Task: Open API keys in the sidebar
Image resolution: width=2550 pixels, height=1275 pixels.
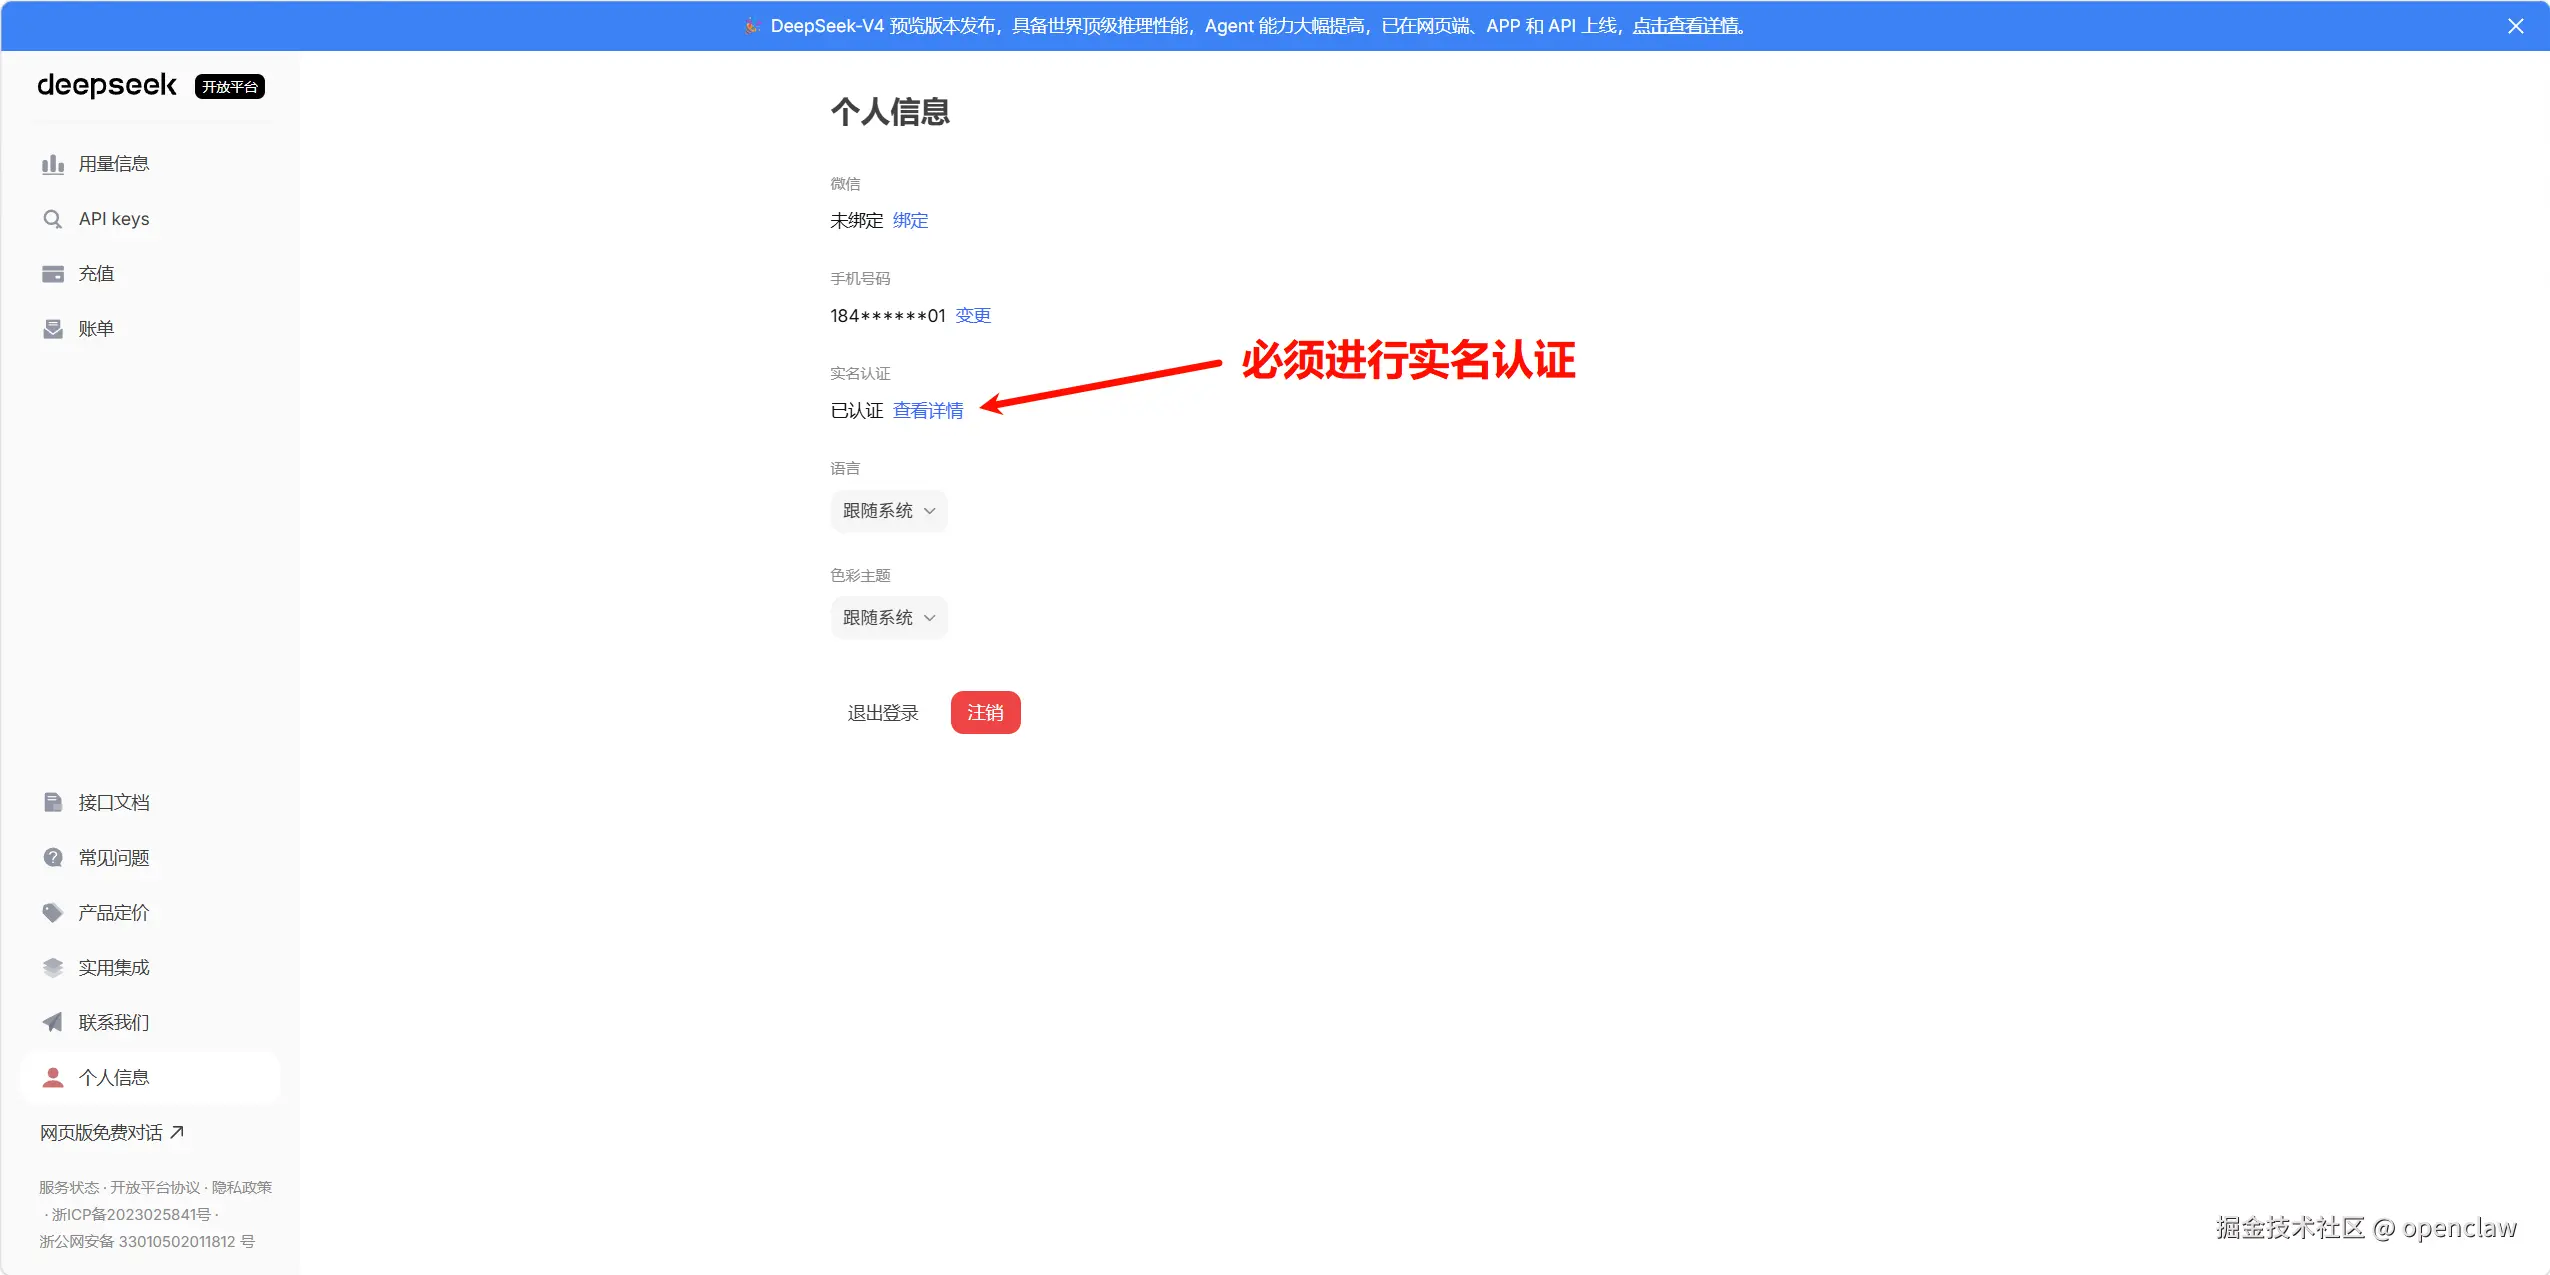Action: pyautogui.click(x=150, y=219)
